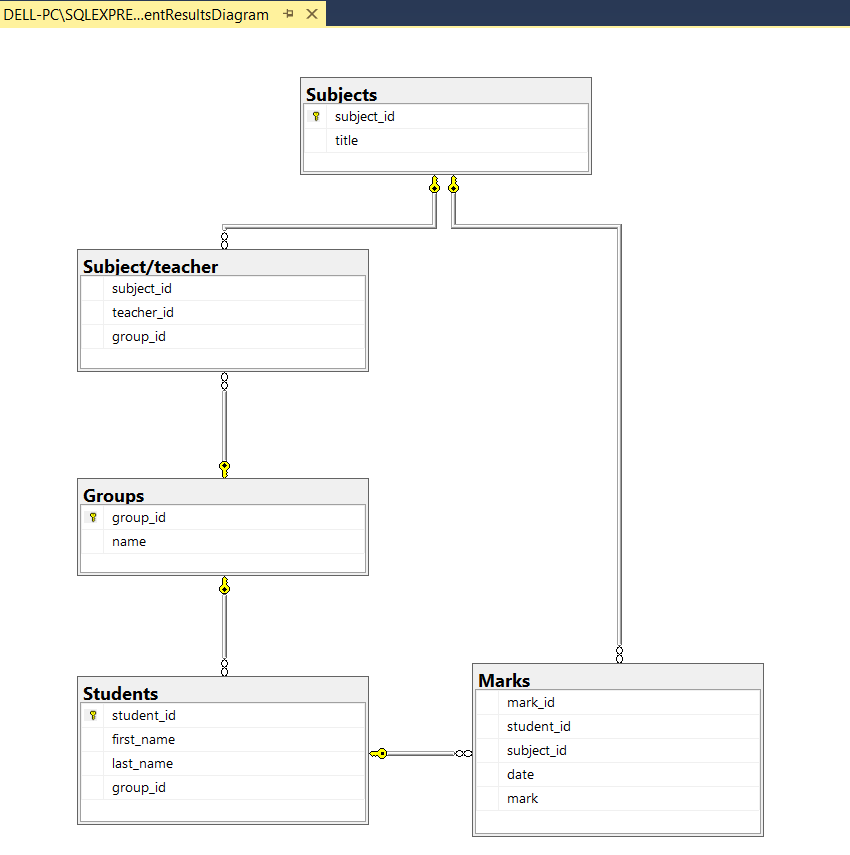This screenshot has height=855, width=850.
Task: Select the Marks table header
Action: pyautogui.click(x=615, y=680)
